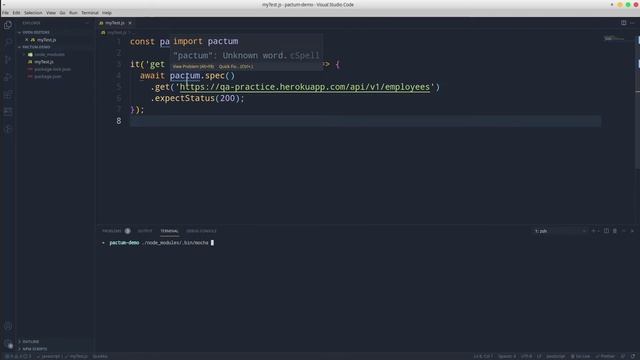The image size is (640, 360).
Task: Click the code minimap preview
Action: (x=614, y=39)
